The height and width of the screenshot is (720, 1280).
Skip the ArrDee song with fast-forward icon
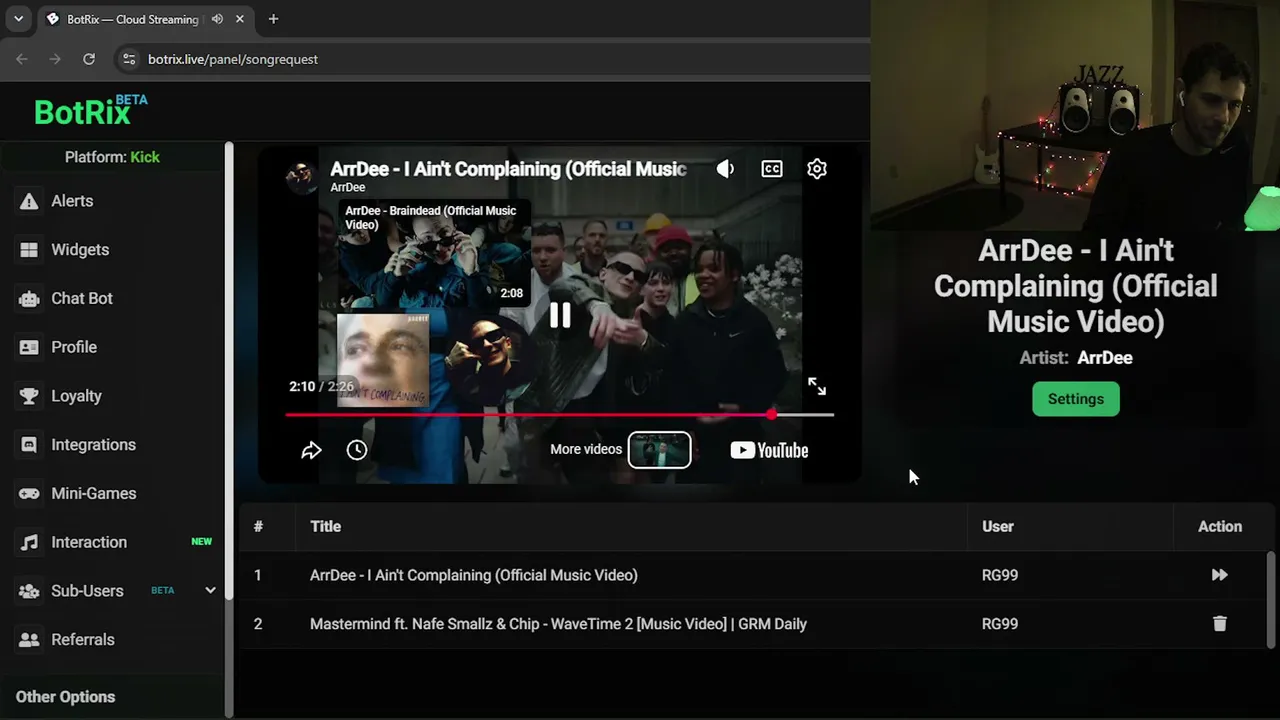tap(1219, 575)
